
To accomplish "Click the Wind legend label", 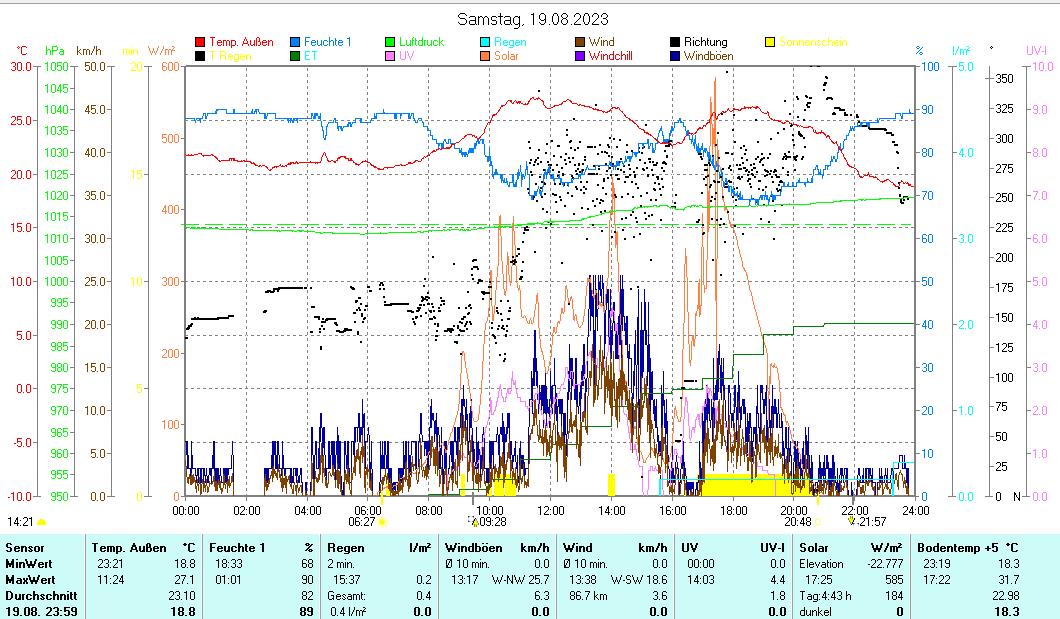I will pyautogui.click(x=602, y=42).
